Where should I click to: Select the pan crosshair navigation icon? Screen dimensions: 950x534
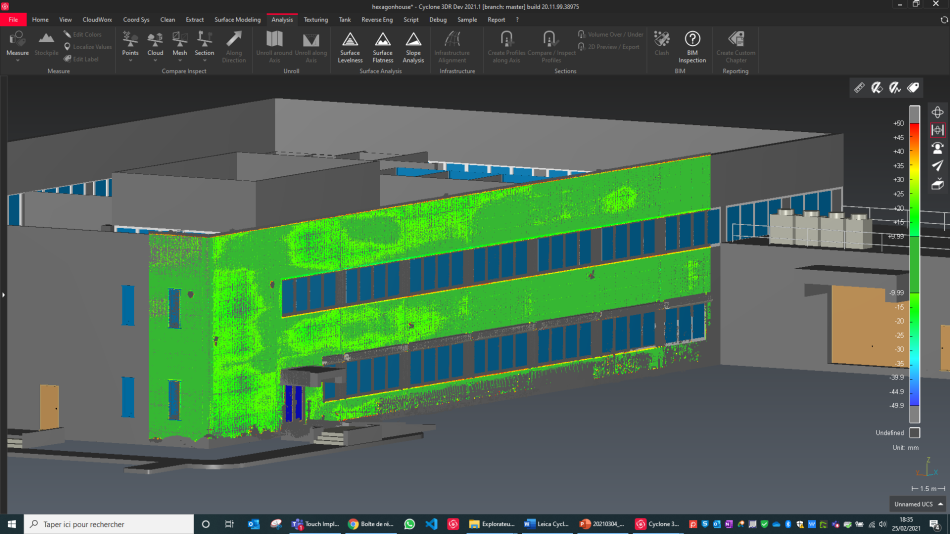click(x=938, y=112)
